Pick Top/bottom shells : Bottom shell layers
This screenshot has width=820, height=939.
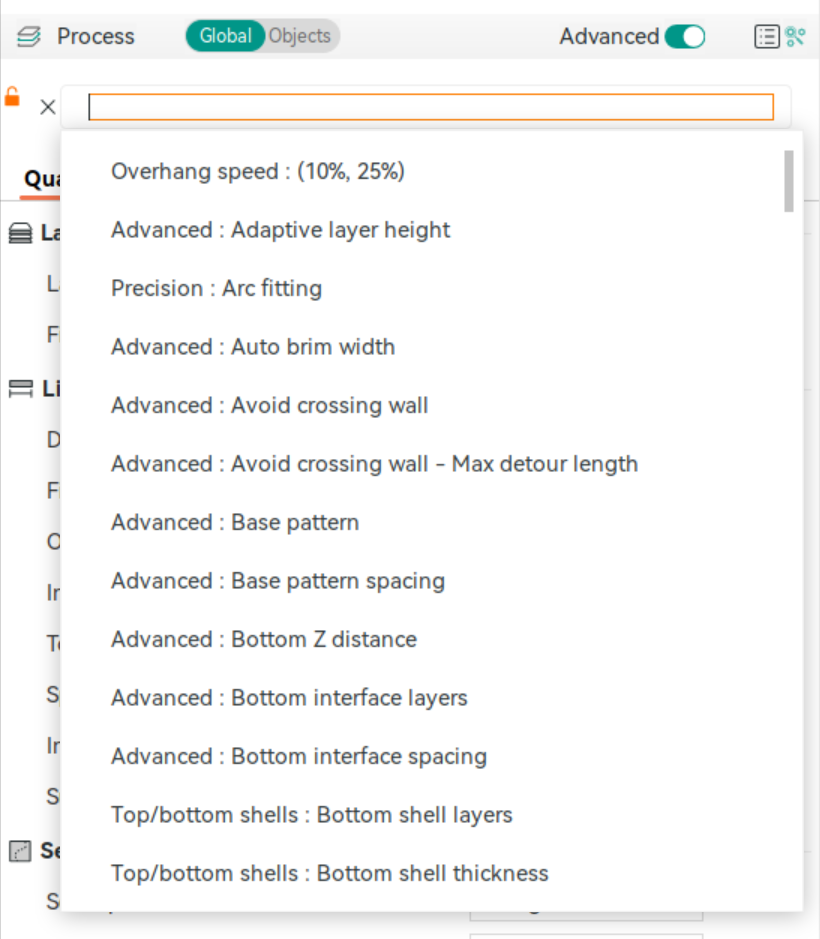point(312,815)
